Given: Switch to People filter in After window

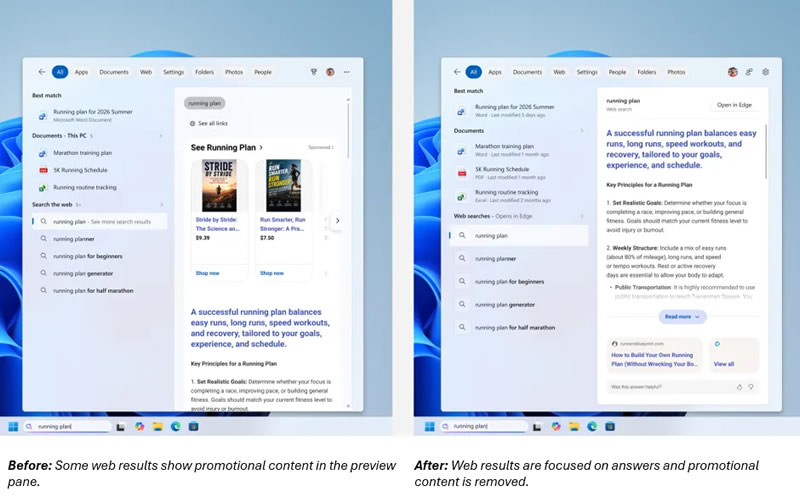Looking at the screenshot, I should [617, 72].
